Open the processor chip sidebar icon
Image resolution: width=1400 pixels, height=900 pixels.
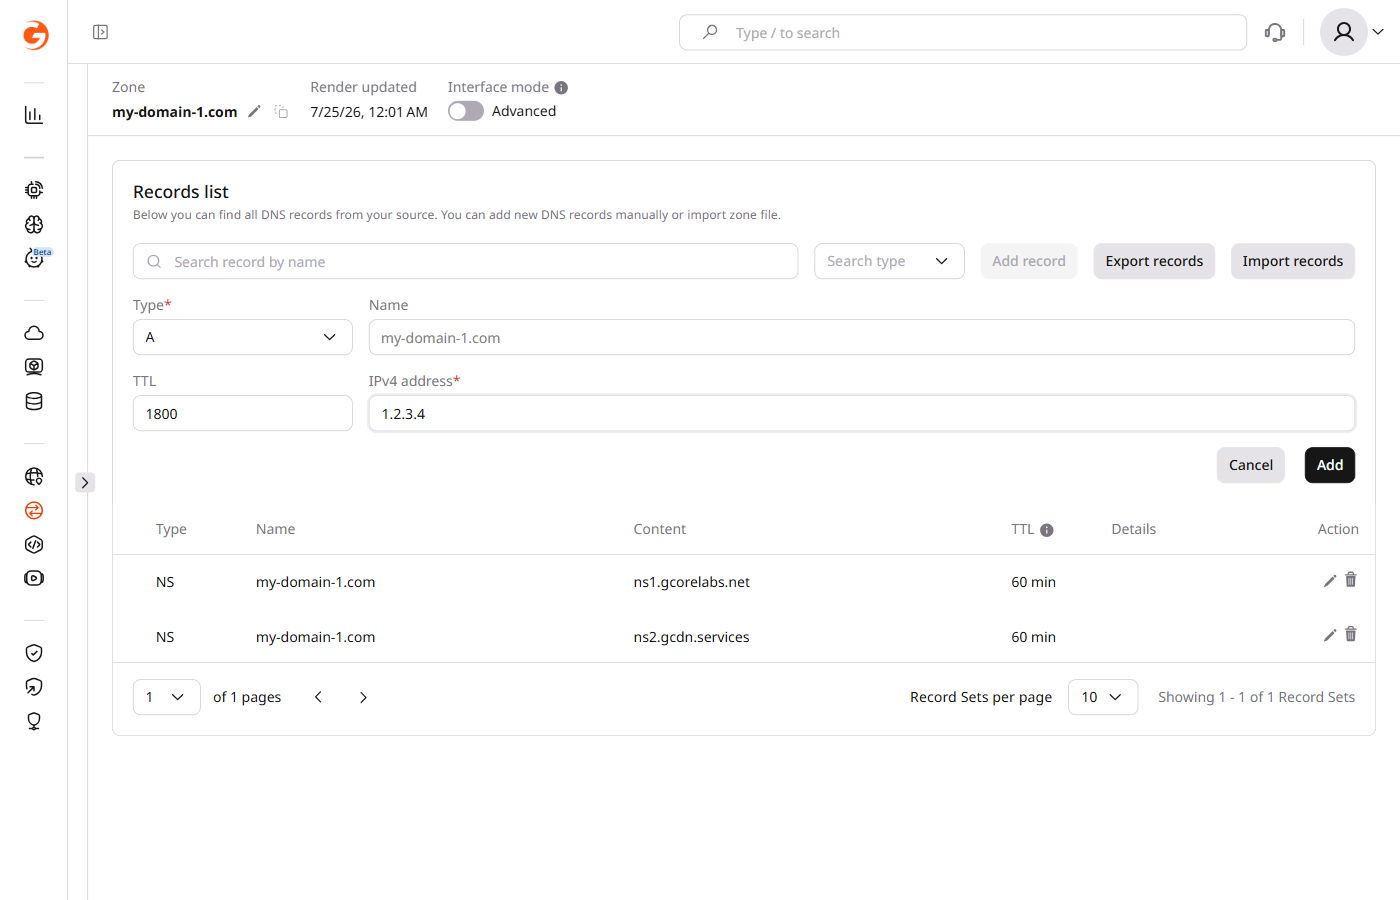click(34, 190)
